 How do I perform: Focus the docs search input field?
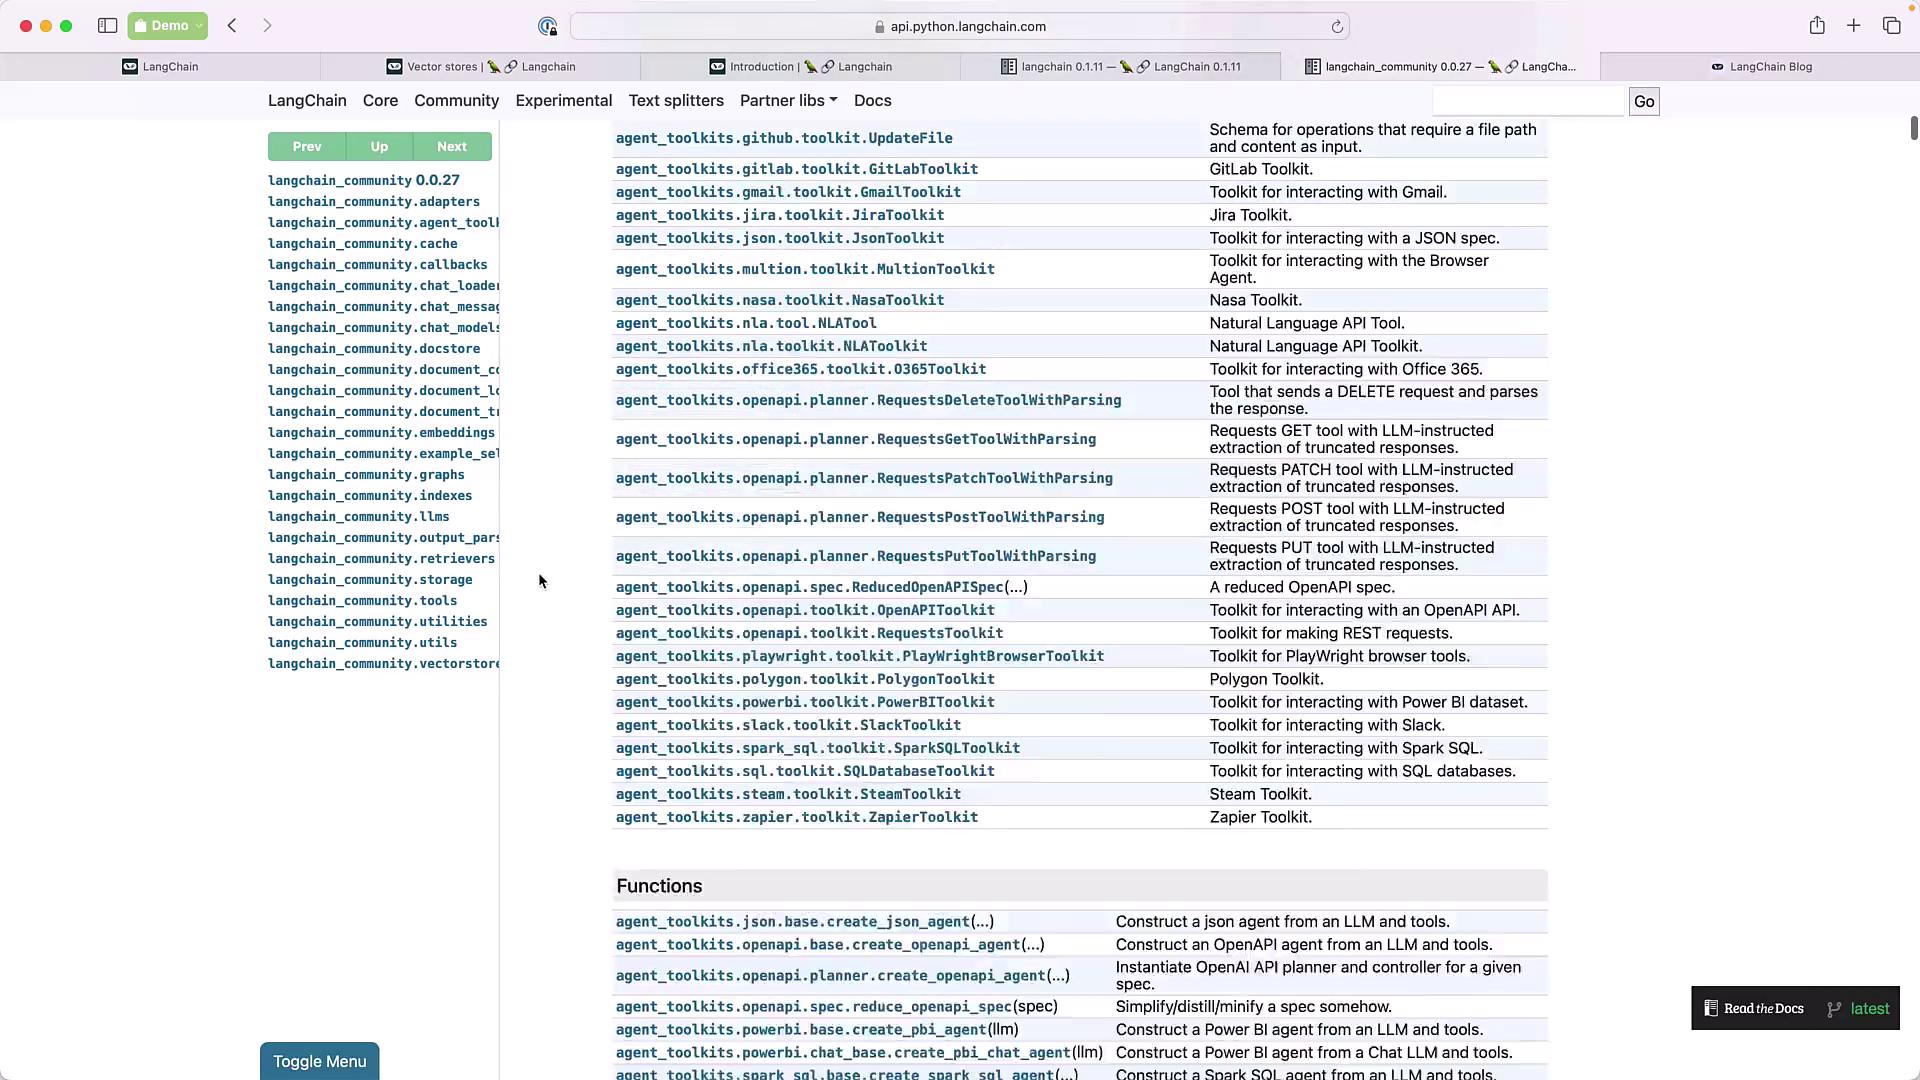point(1528,101)
